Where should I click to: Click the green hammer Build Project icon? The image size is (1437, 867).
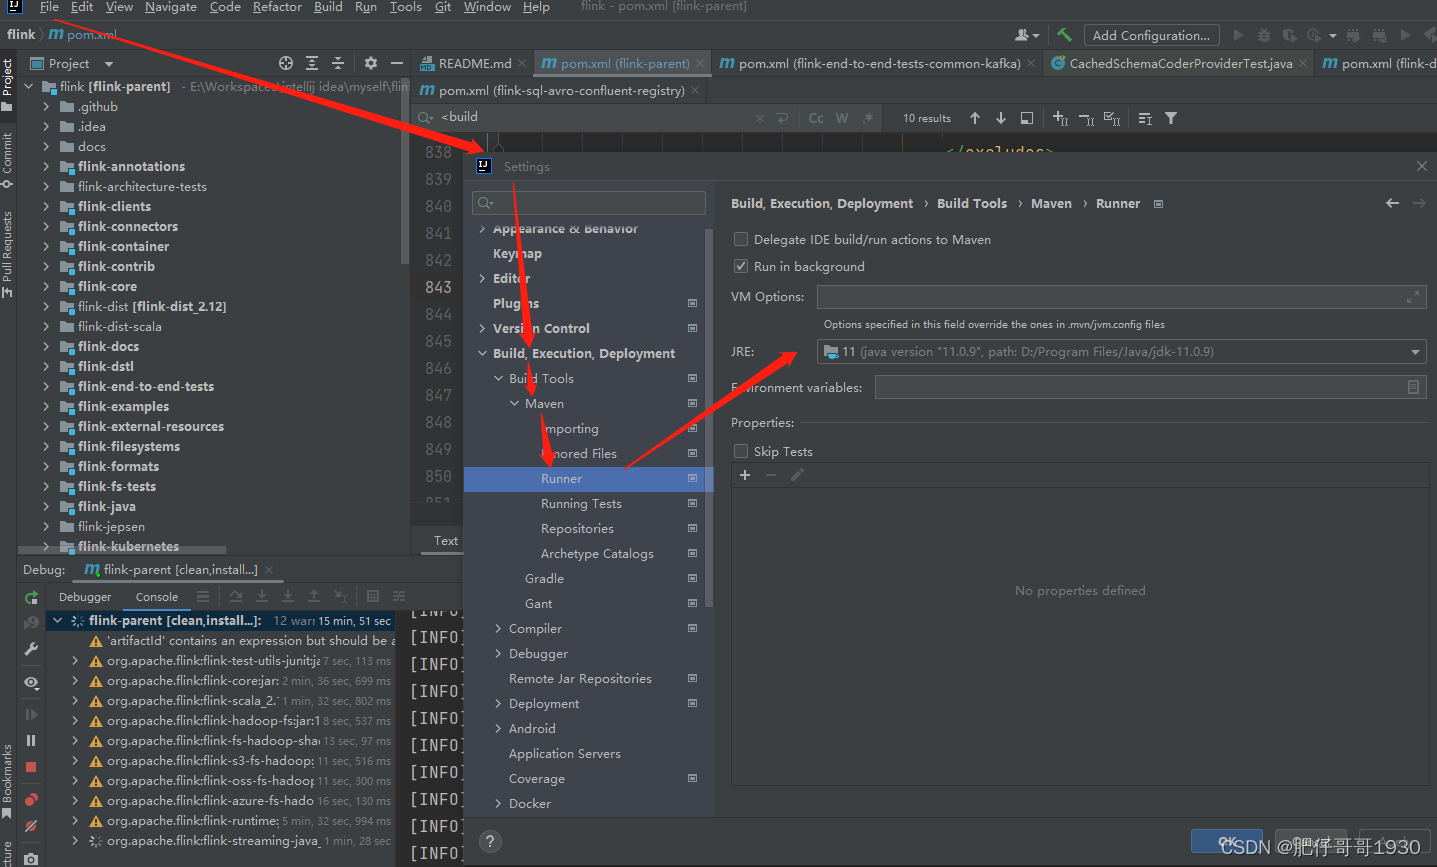click(1064, 35)
